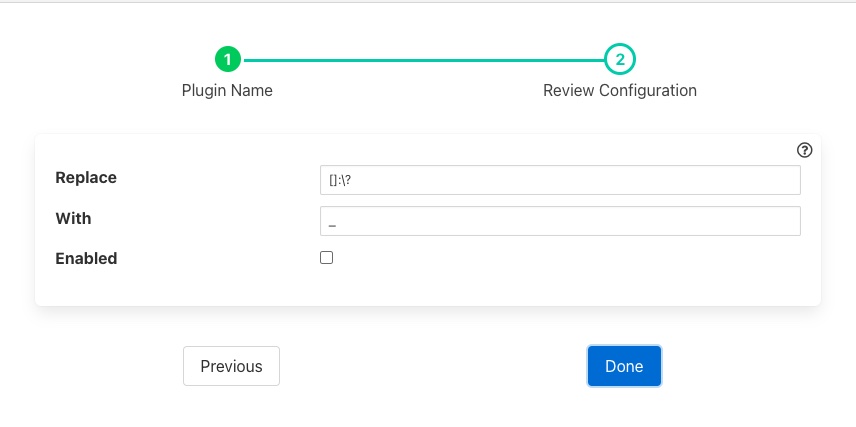Click the green step 1 circle
Screen dimensions: 856x427
[x=227, y=60]
